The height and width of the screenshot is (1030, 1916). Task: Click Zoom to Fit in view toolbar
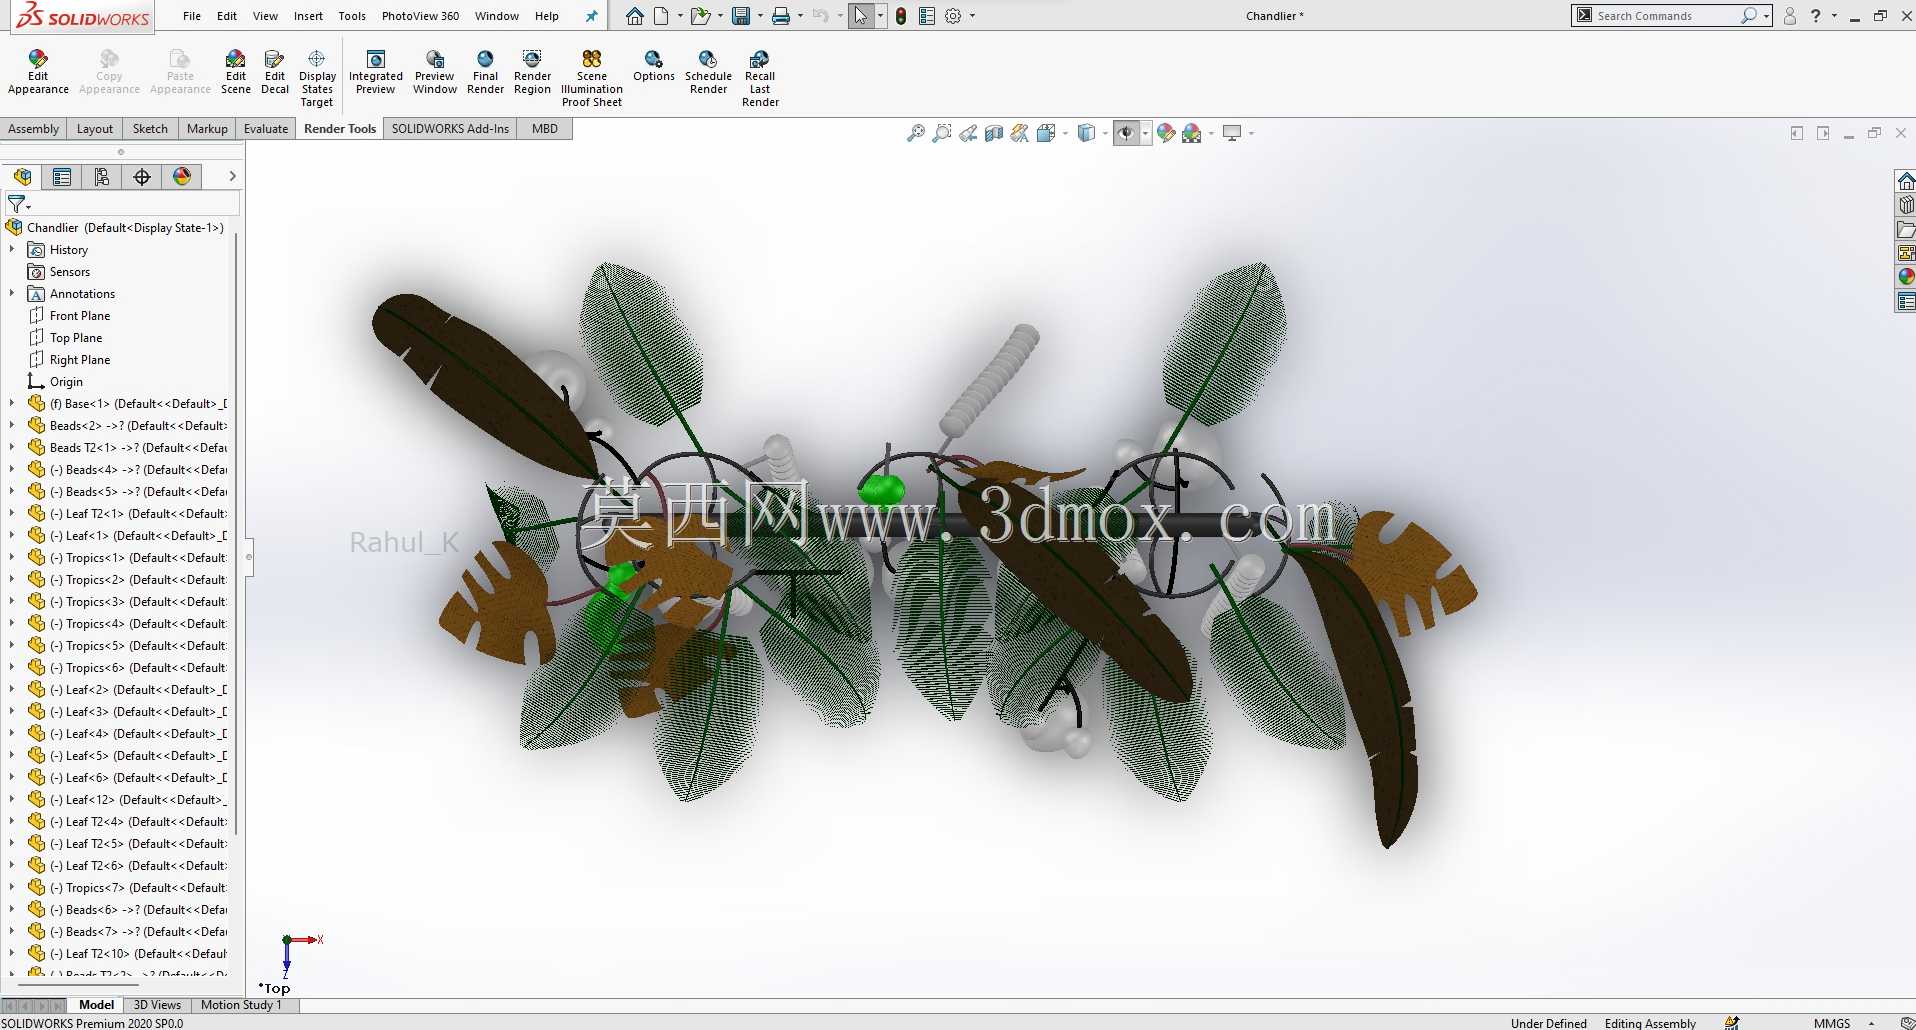915,133
